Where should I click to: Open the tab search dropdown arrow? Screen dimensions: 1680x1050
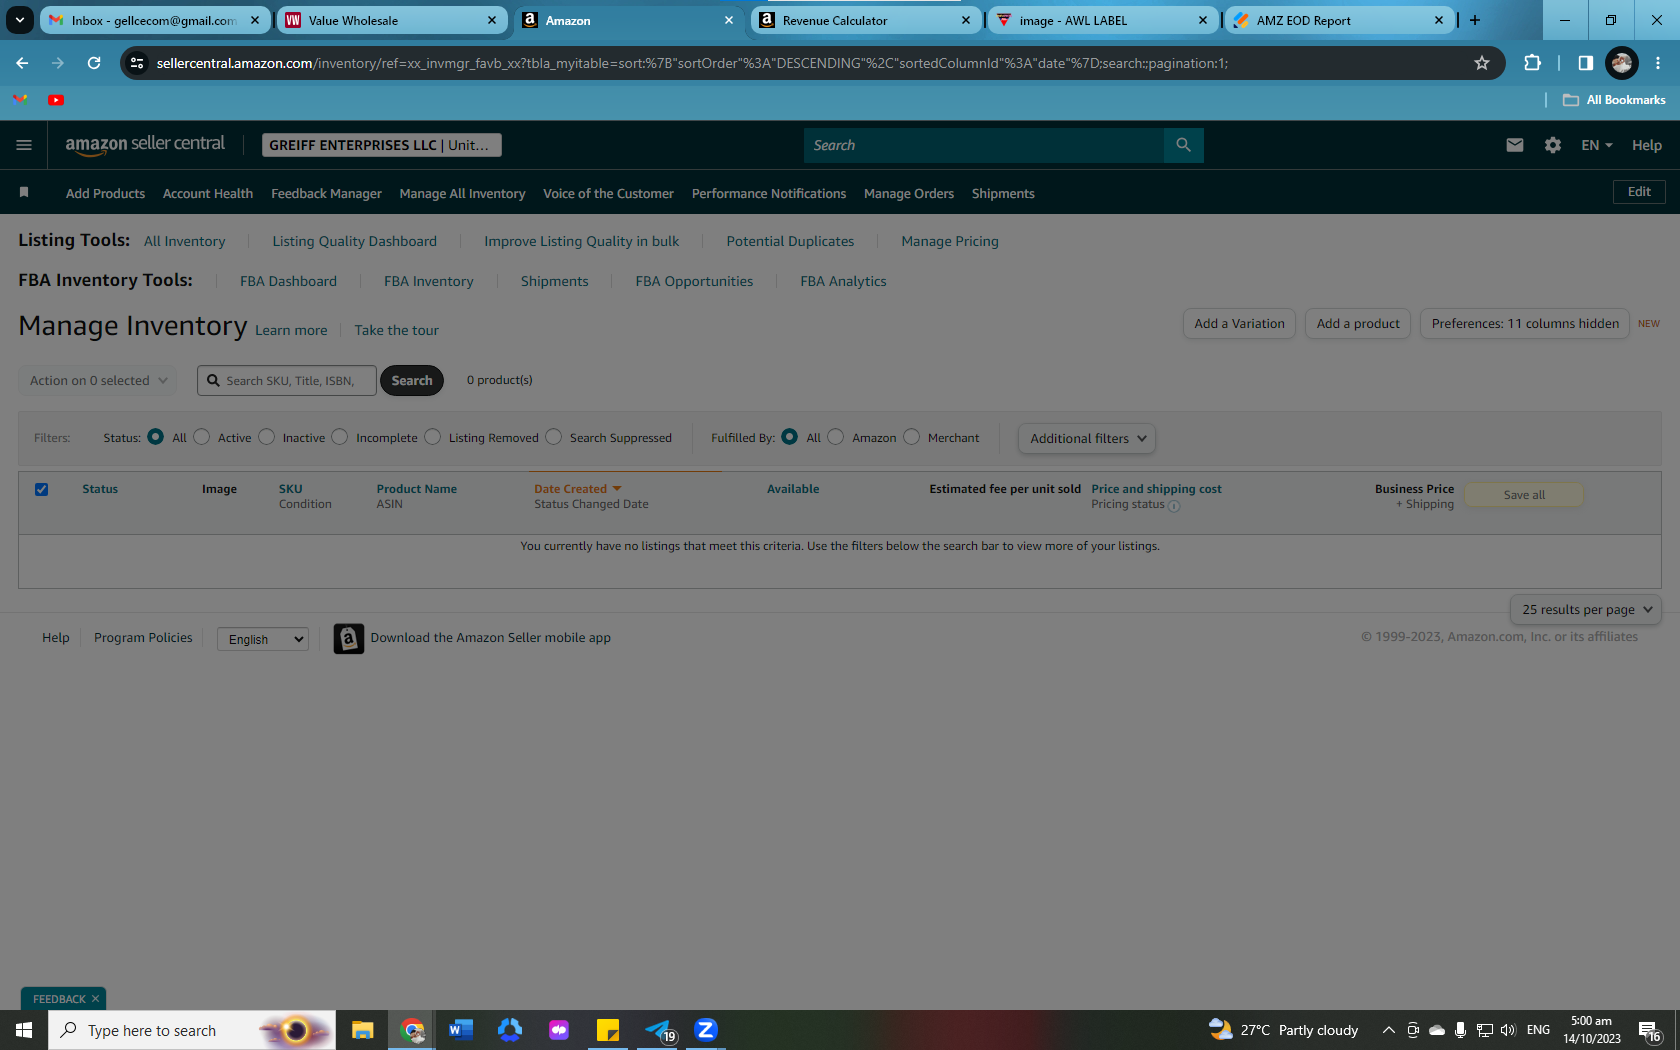click(19, 20)
